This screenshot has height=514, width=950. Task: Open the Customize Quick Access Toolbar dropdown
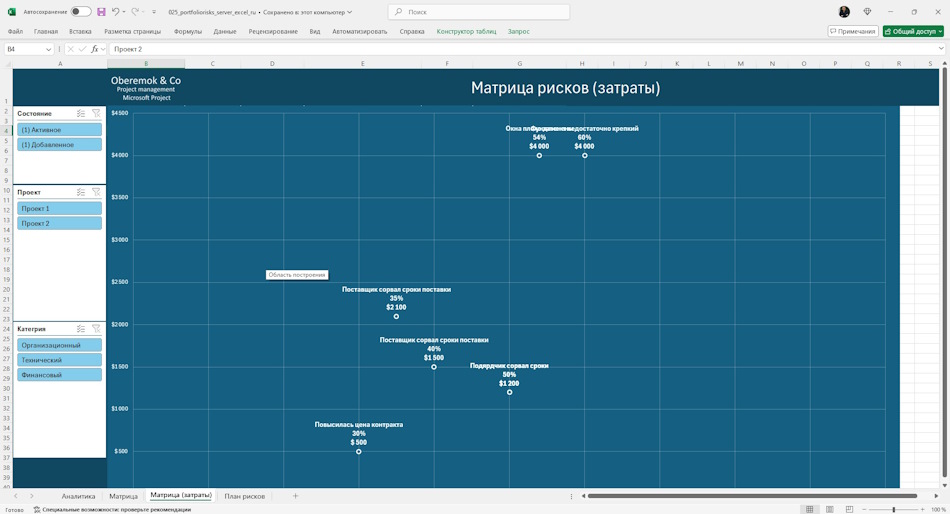(x=154, y=12)
